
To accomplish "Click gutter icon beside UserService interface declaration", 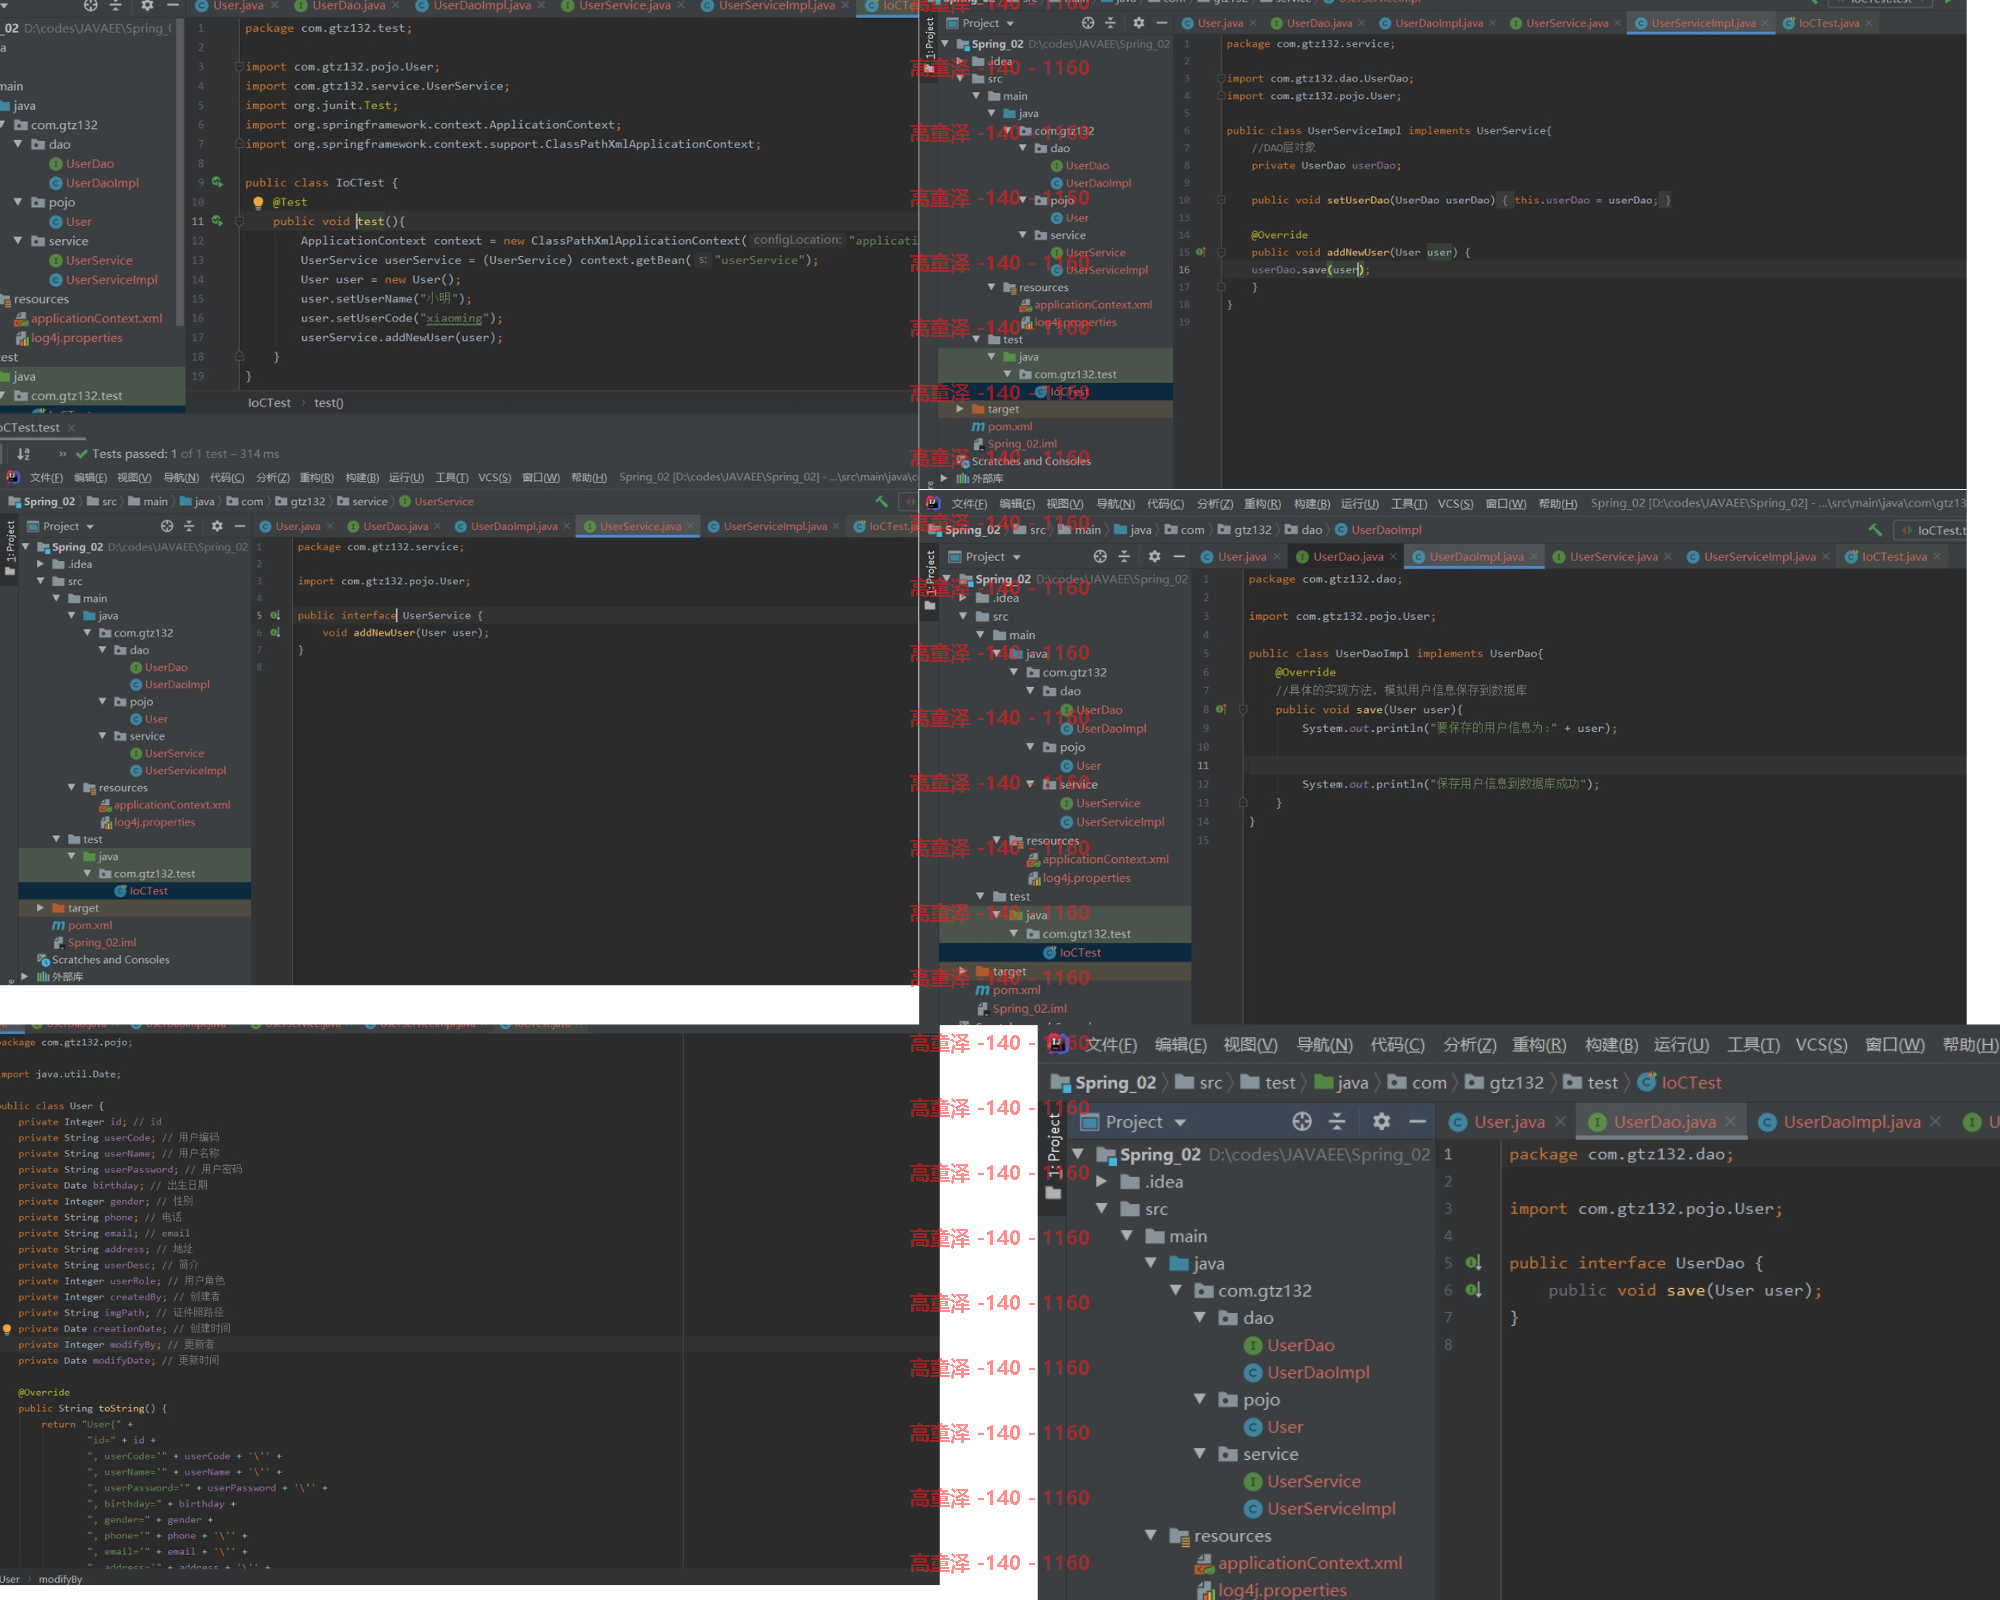I will point(275,615).
